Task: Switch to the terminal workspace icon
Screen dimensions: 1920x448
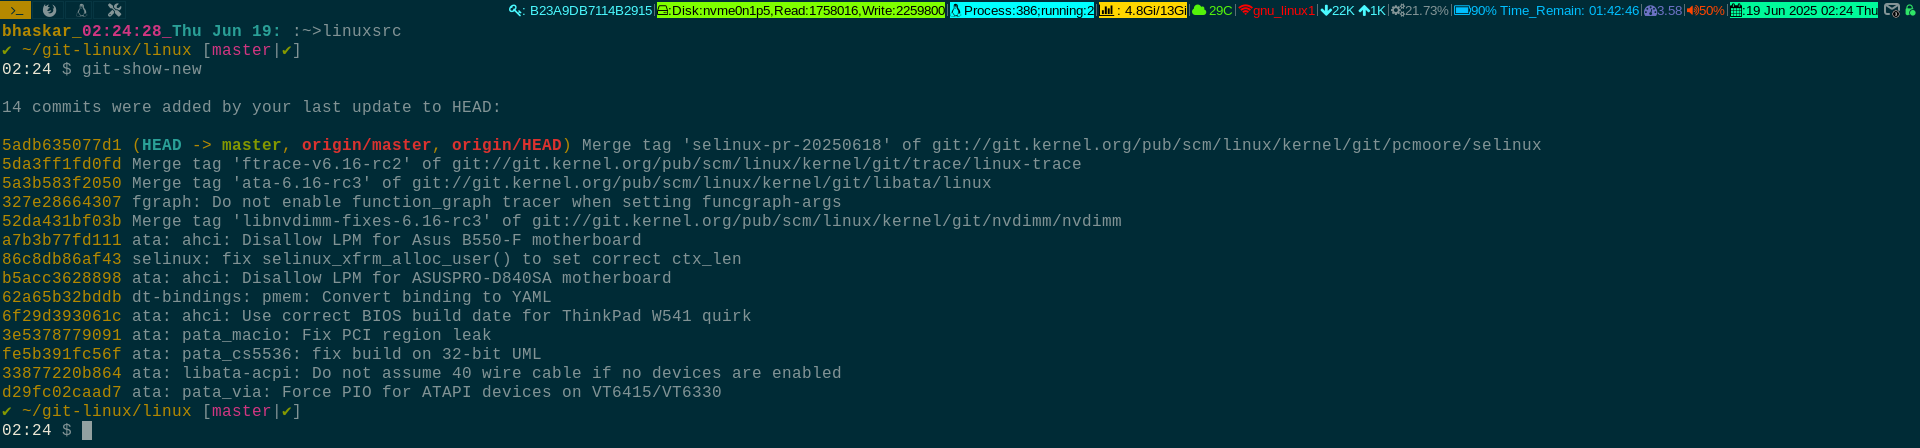Action: click(x=15, y=10)
